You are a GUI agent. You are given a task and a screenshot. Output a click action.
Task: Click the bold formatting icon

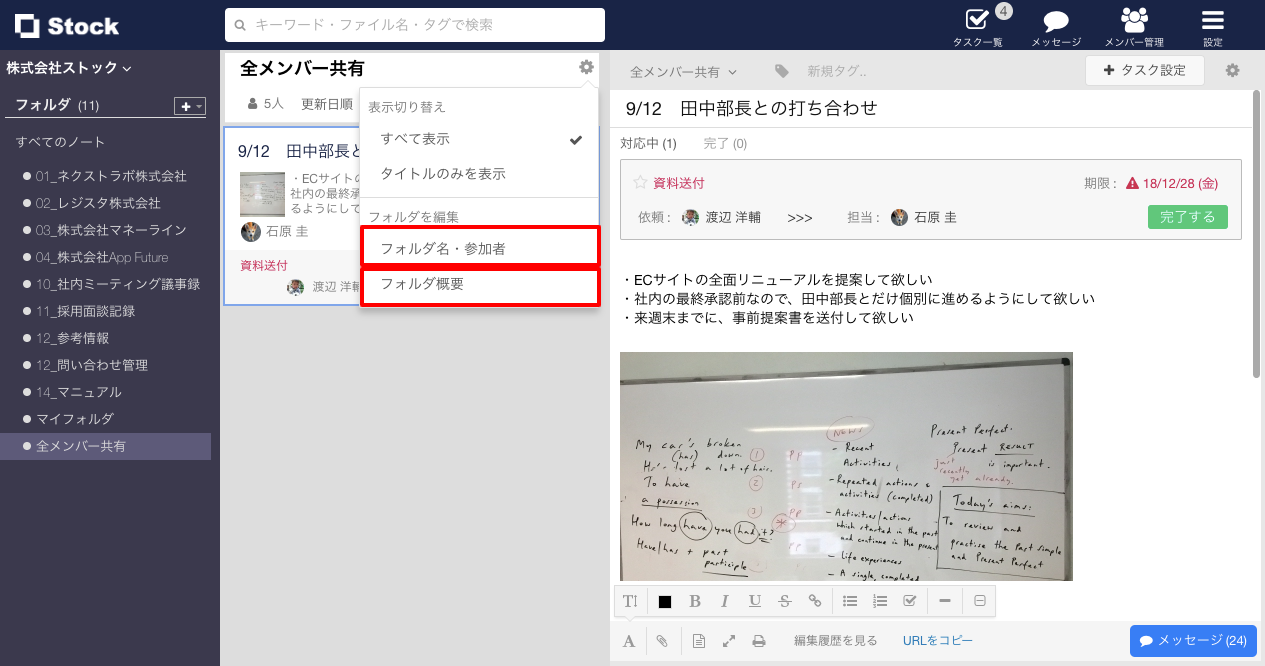click(x=695, y=601)
